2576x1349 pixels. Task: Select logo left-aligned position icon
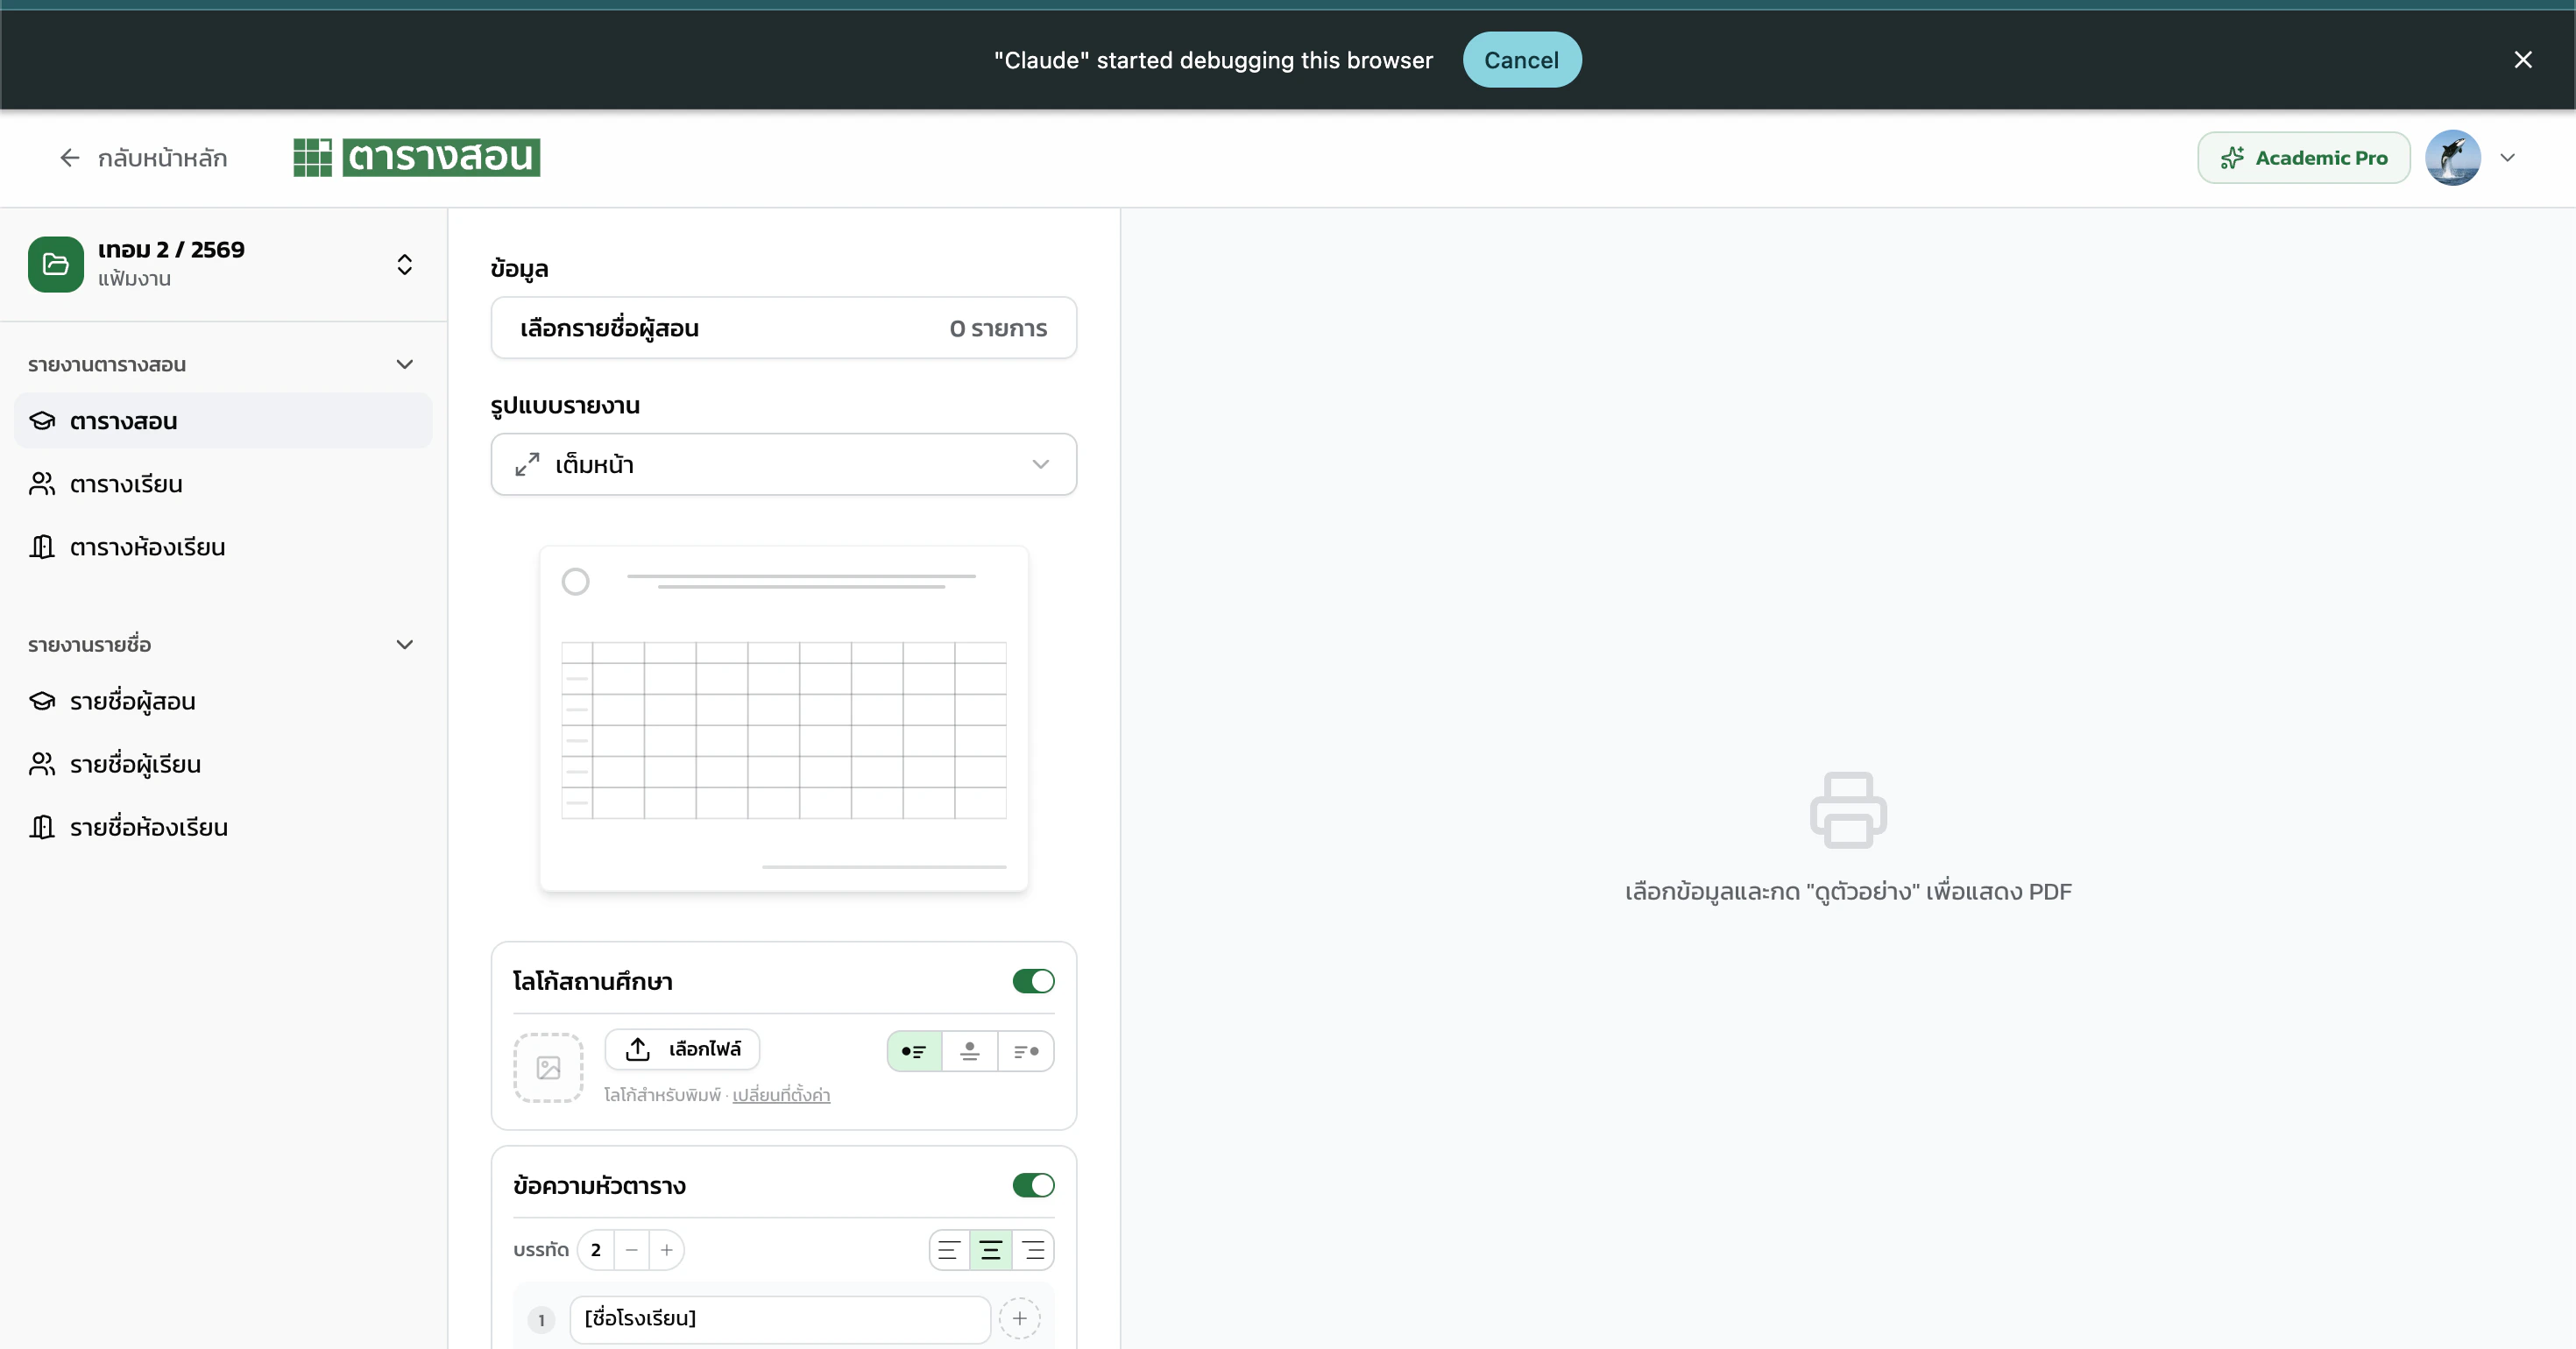click(x=914, y=1051)
